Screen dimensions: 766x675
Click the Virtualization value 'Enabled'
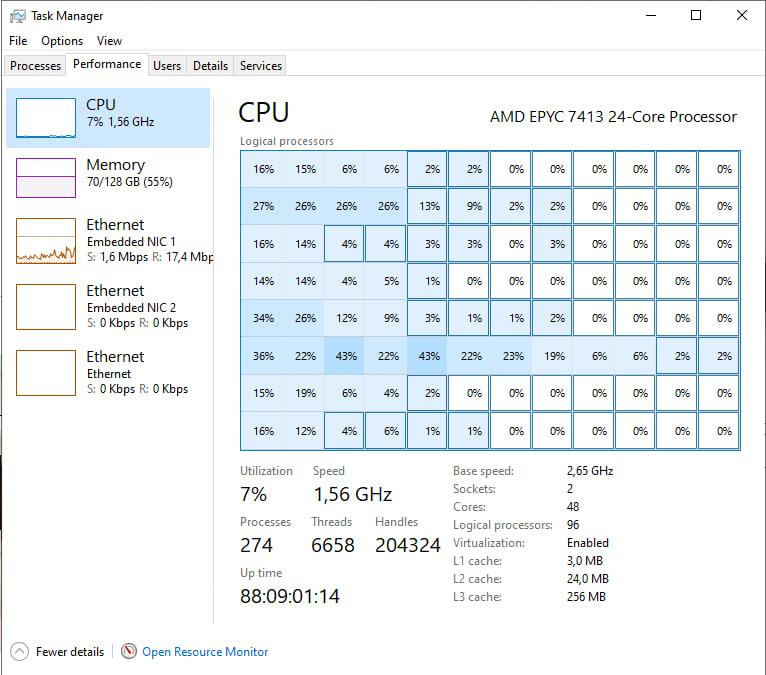(x=588, y=543)
